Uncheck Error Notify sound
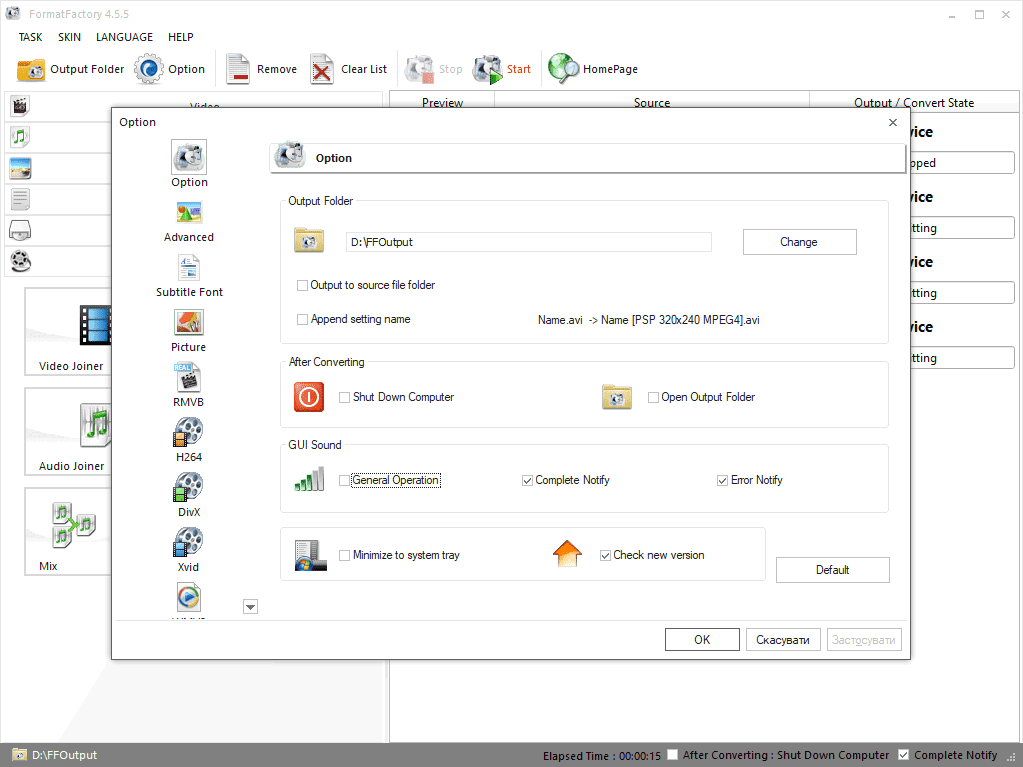 tap(722, 481)
